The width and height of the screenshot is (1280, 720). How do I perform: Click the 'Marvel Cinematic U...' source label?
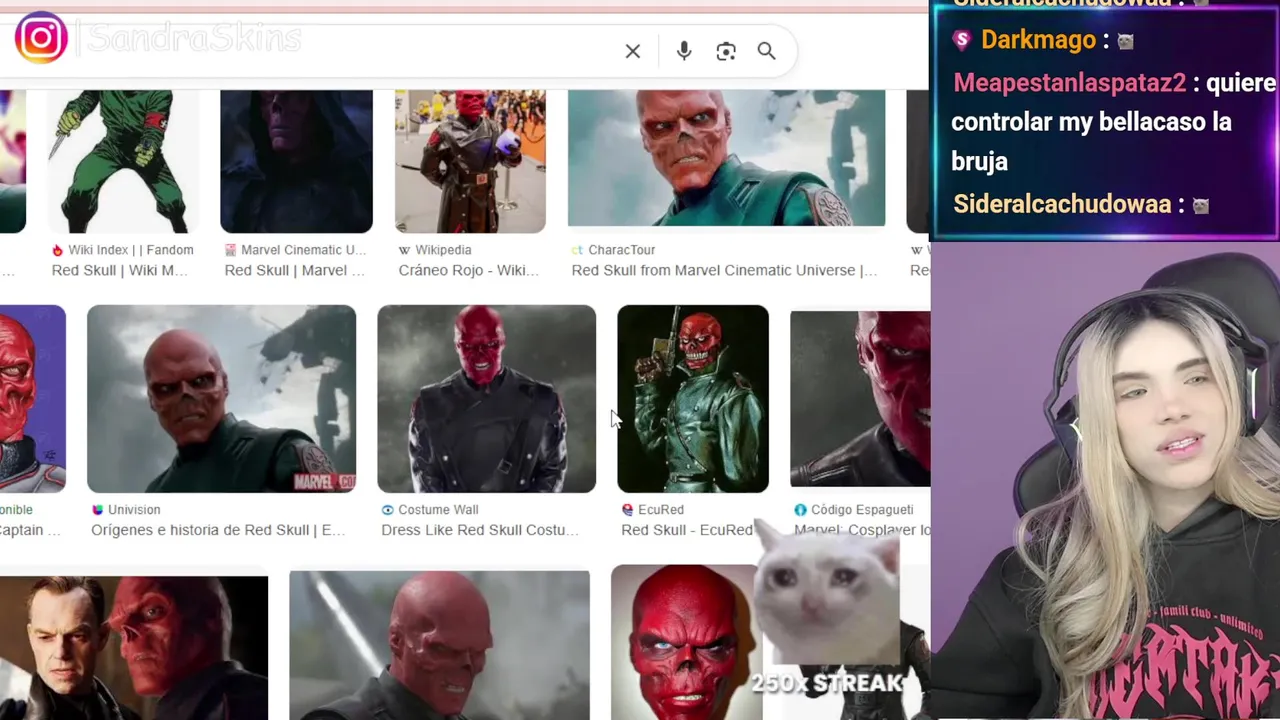(304, 250)
